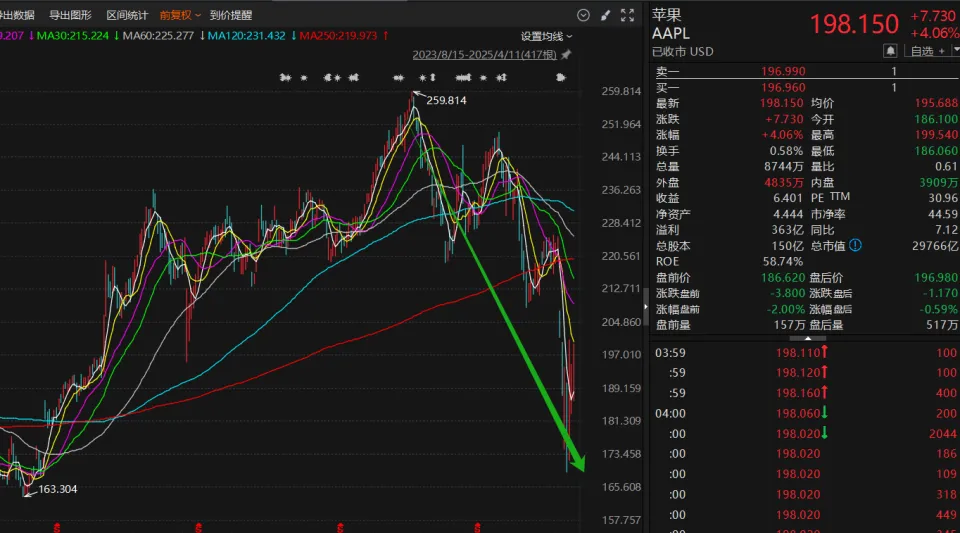Collapse the quote panel with the divider handle
Image resolution: width=960 pixels, height=533 pixels.
[x=645, y=306]
